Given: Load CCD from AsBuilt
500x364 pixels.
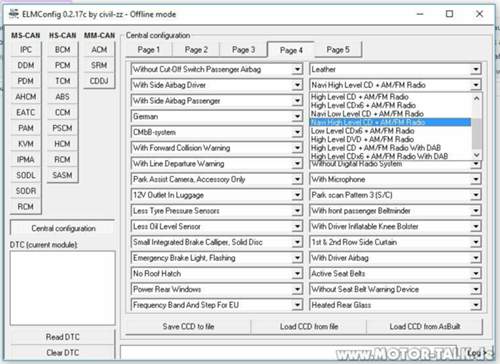Looking at the screenshot, I should click(x=425, y=327).
